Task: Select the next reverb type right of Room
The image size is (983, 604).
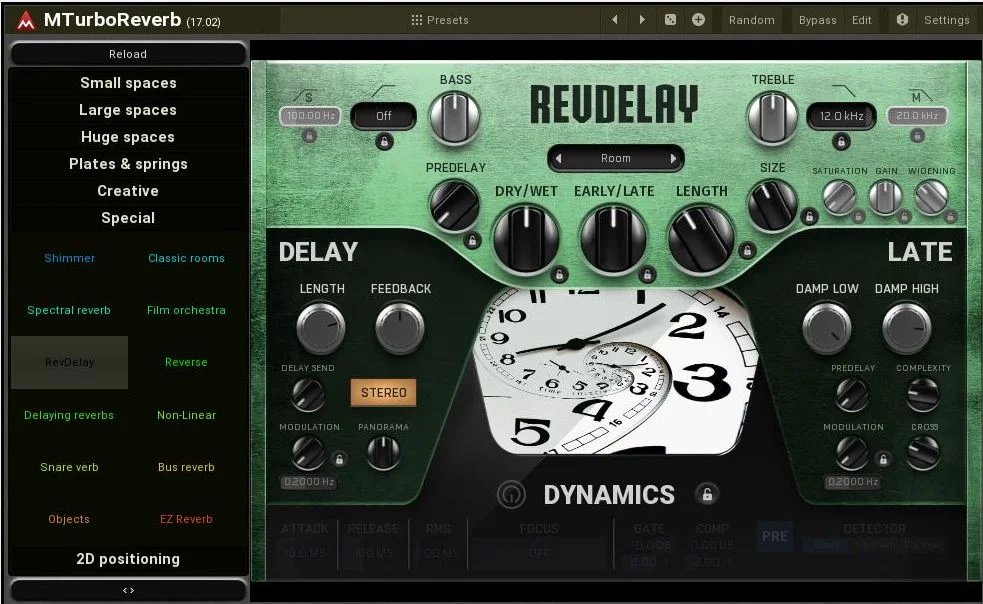Action: point(673,159)
